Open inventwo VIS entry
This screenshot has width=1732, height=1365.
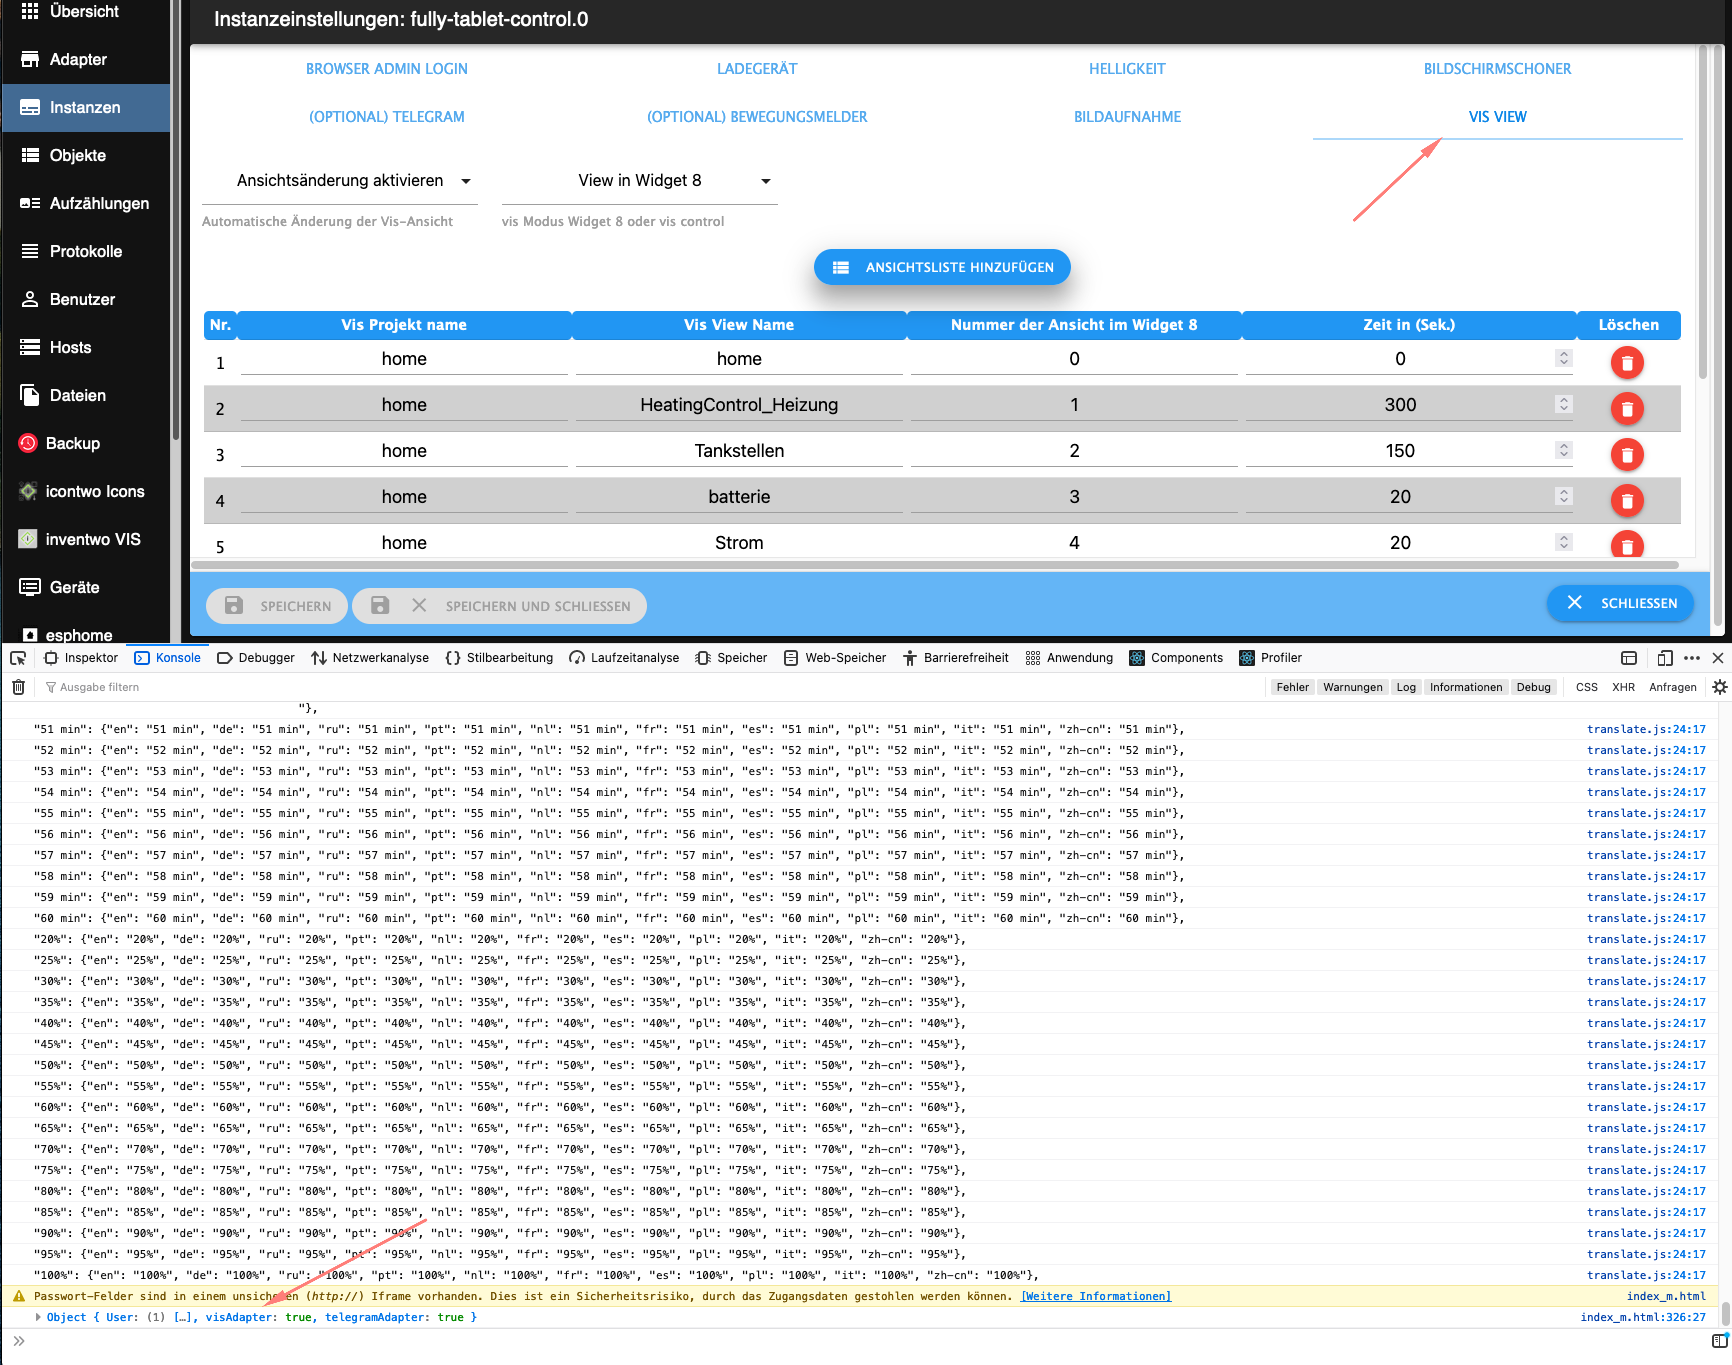(85, 539)
